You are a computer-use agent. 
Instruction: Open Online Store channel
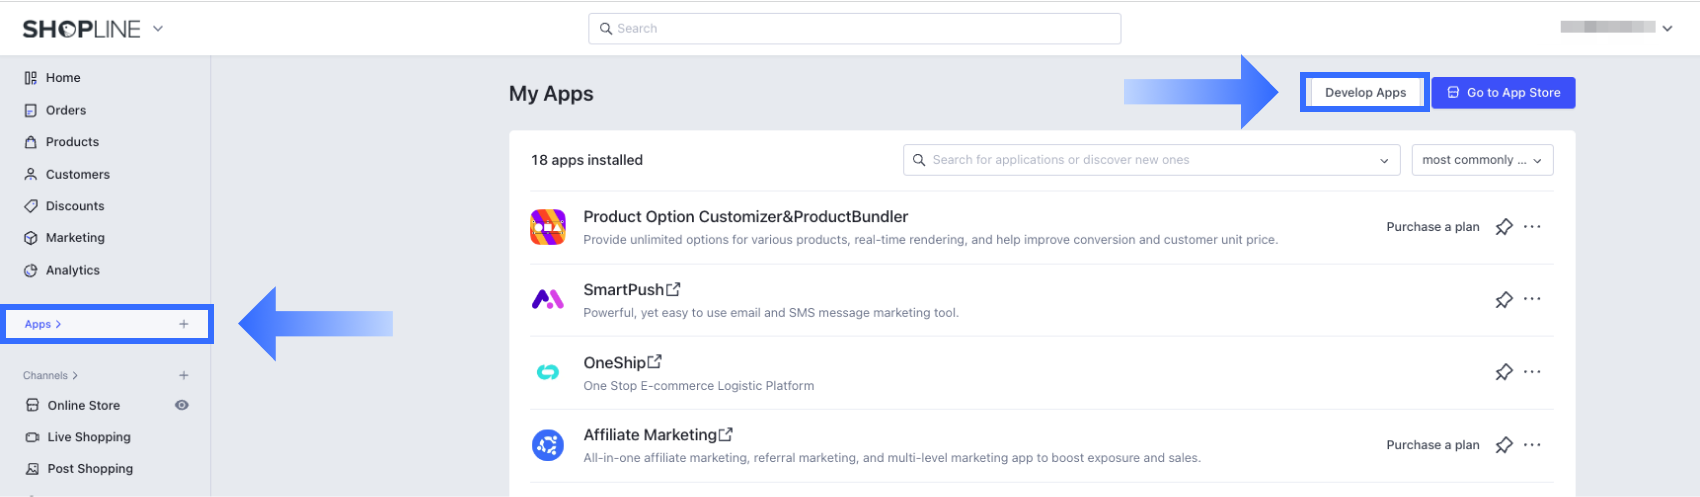[x=84, y=406]
